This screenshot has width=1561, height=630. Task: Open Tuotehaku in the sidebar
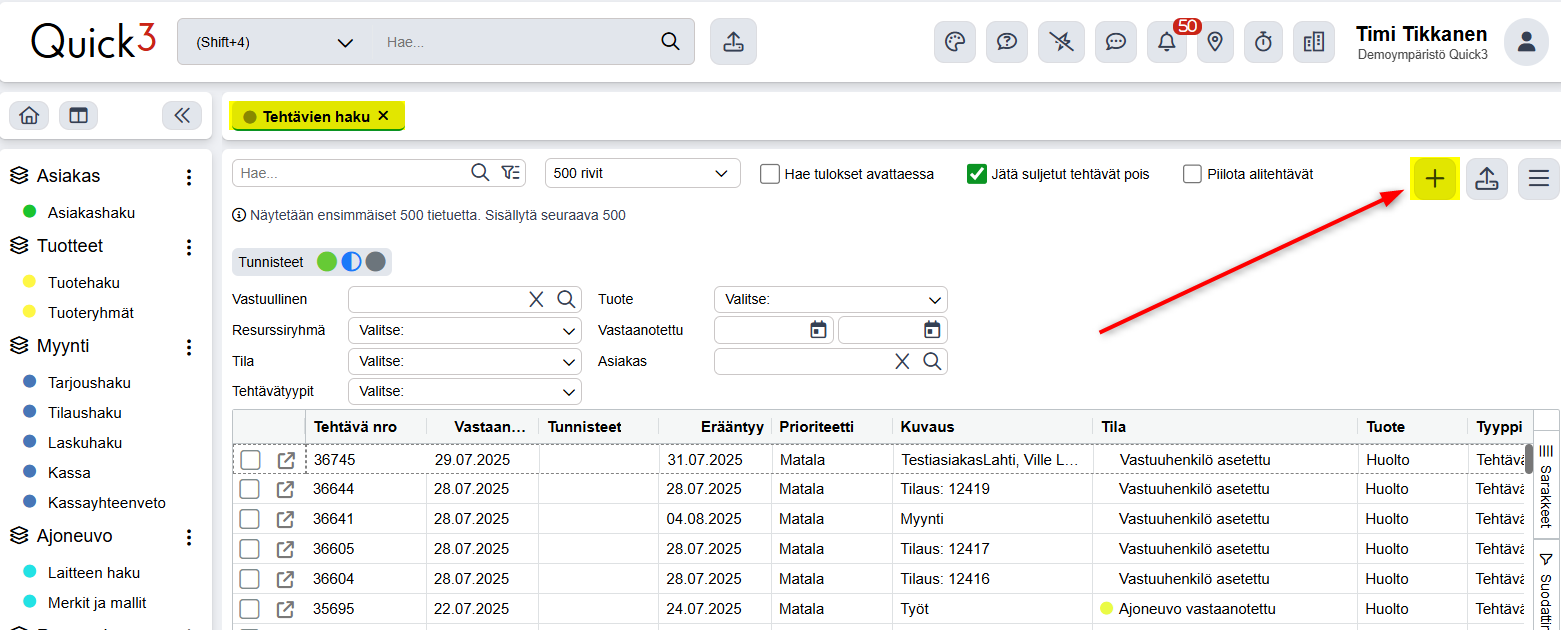[x=84, y=282]
